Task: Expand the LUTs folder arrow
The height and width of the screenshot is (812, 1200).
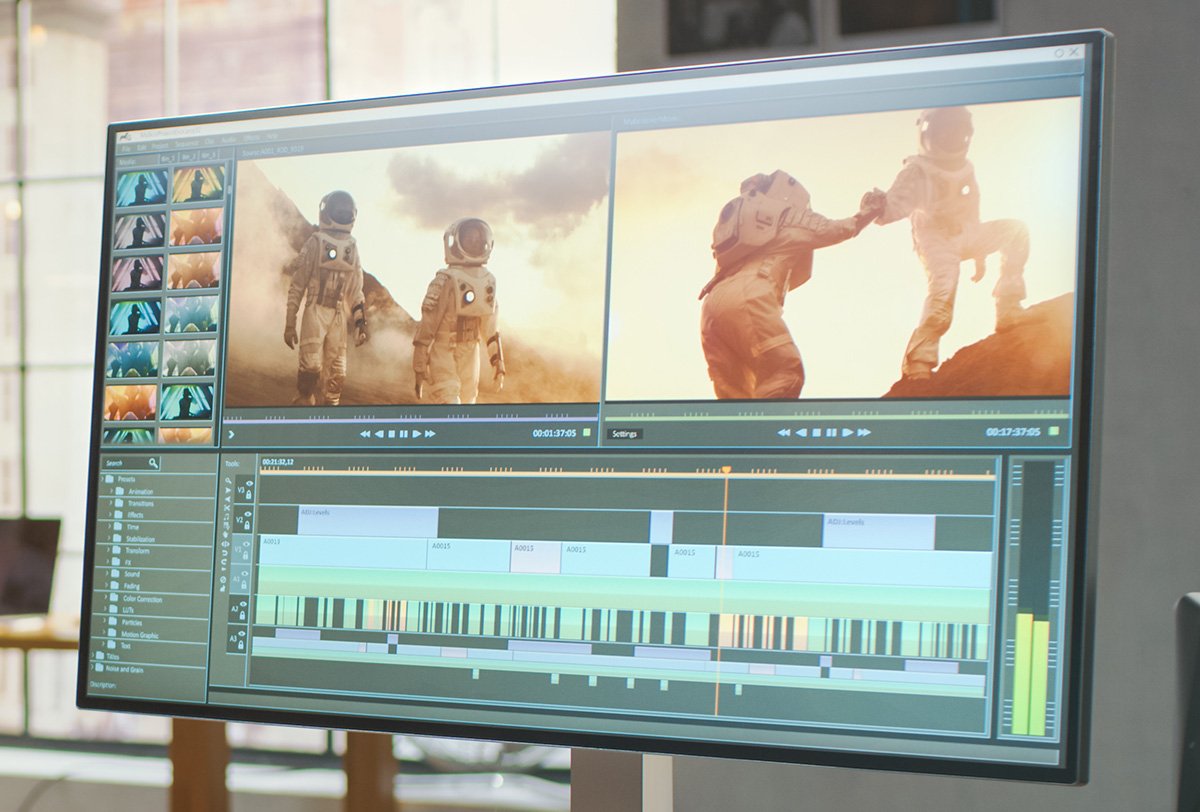Action: coord(107,610)
